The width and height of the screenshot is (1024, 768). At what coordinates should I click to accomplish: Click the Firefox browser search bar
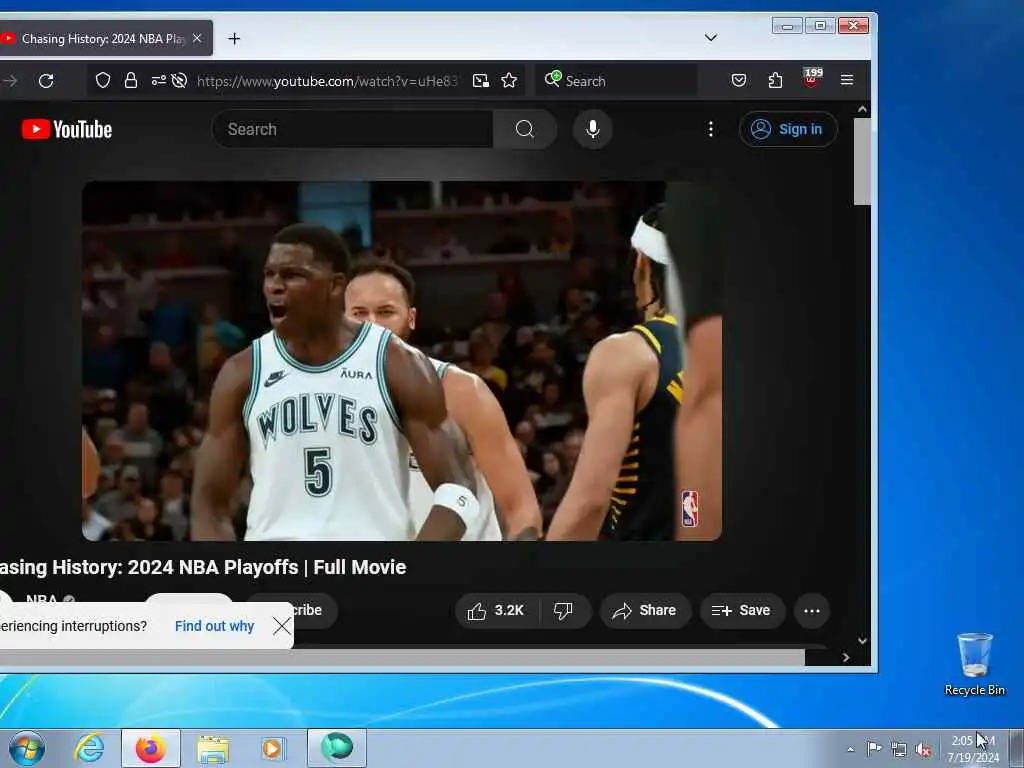point(616,80)
